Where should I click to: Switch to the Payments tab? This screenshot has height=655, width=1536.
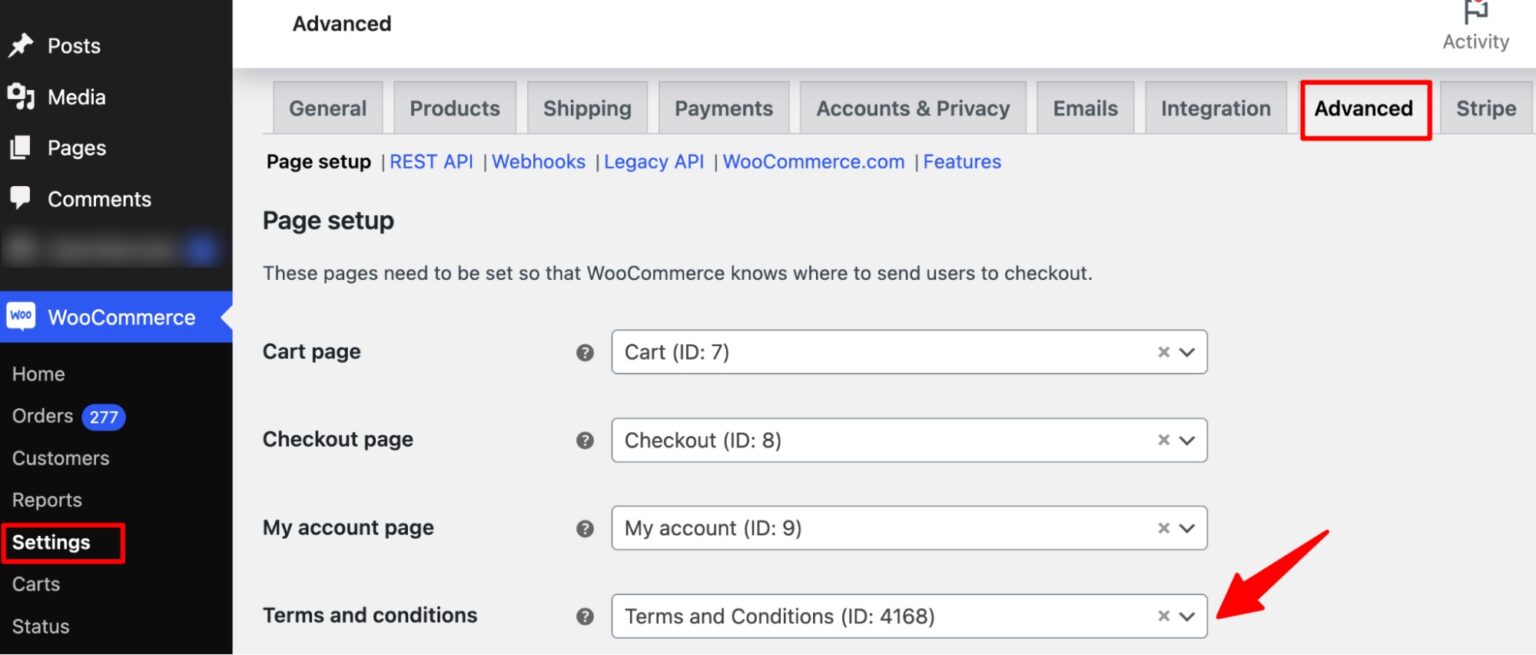tap(724, 108)
